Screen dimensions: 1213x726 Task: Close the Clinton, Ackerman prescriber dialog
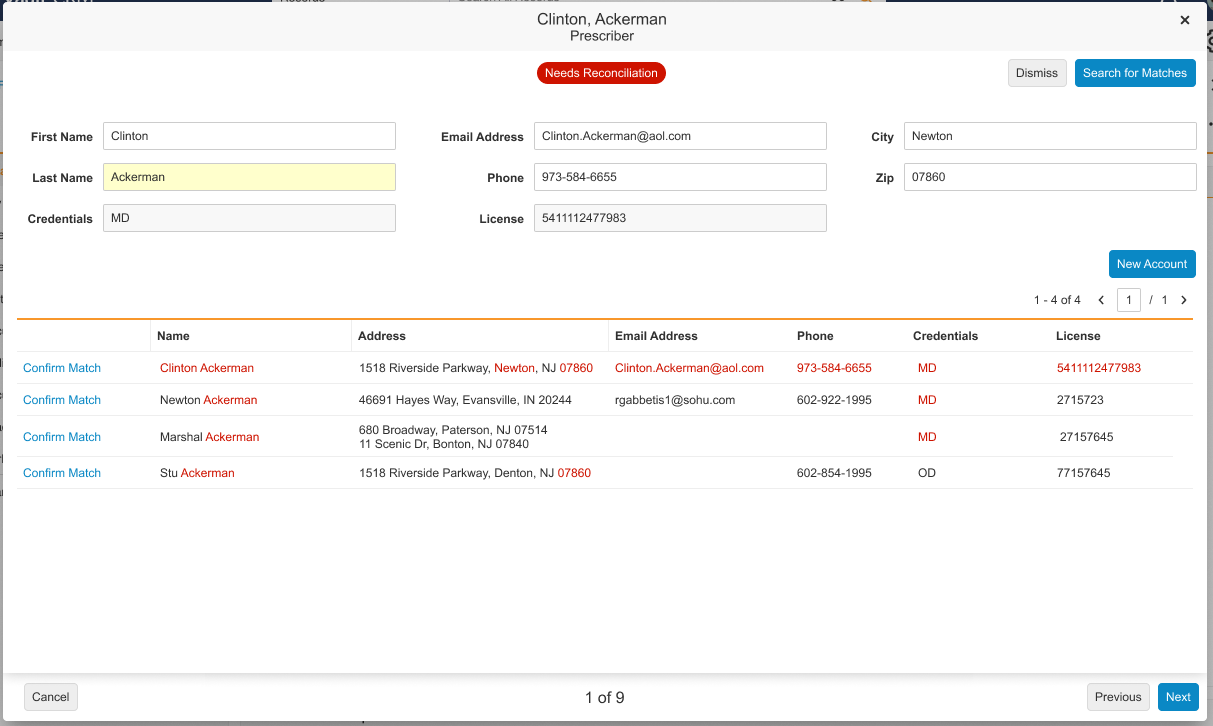(x=1185, y=20)
